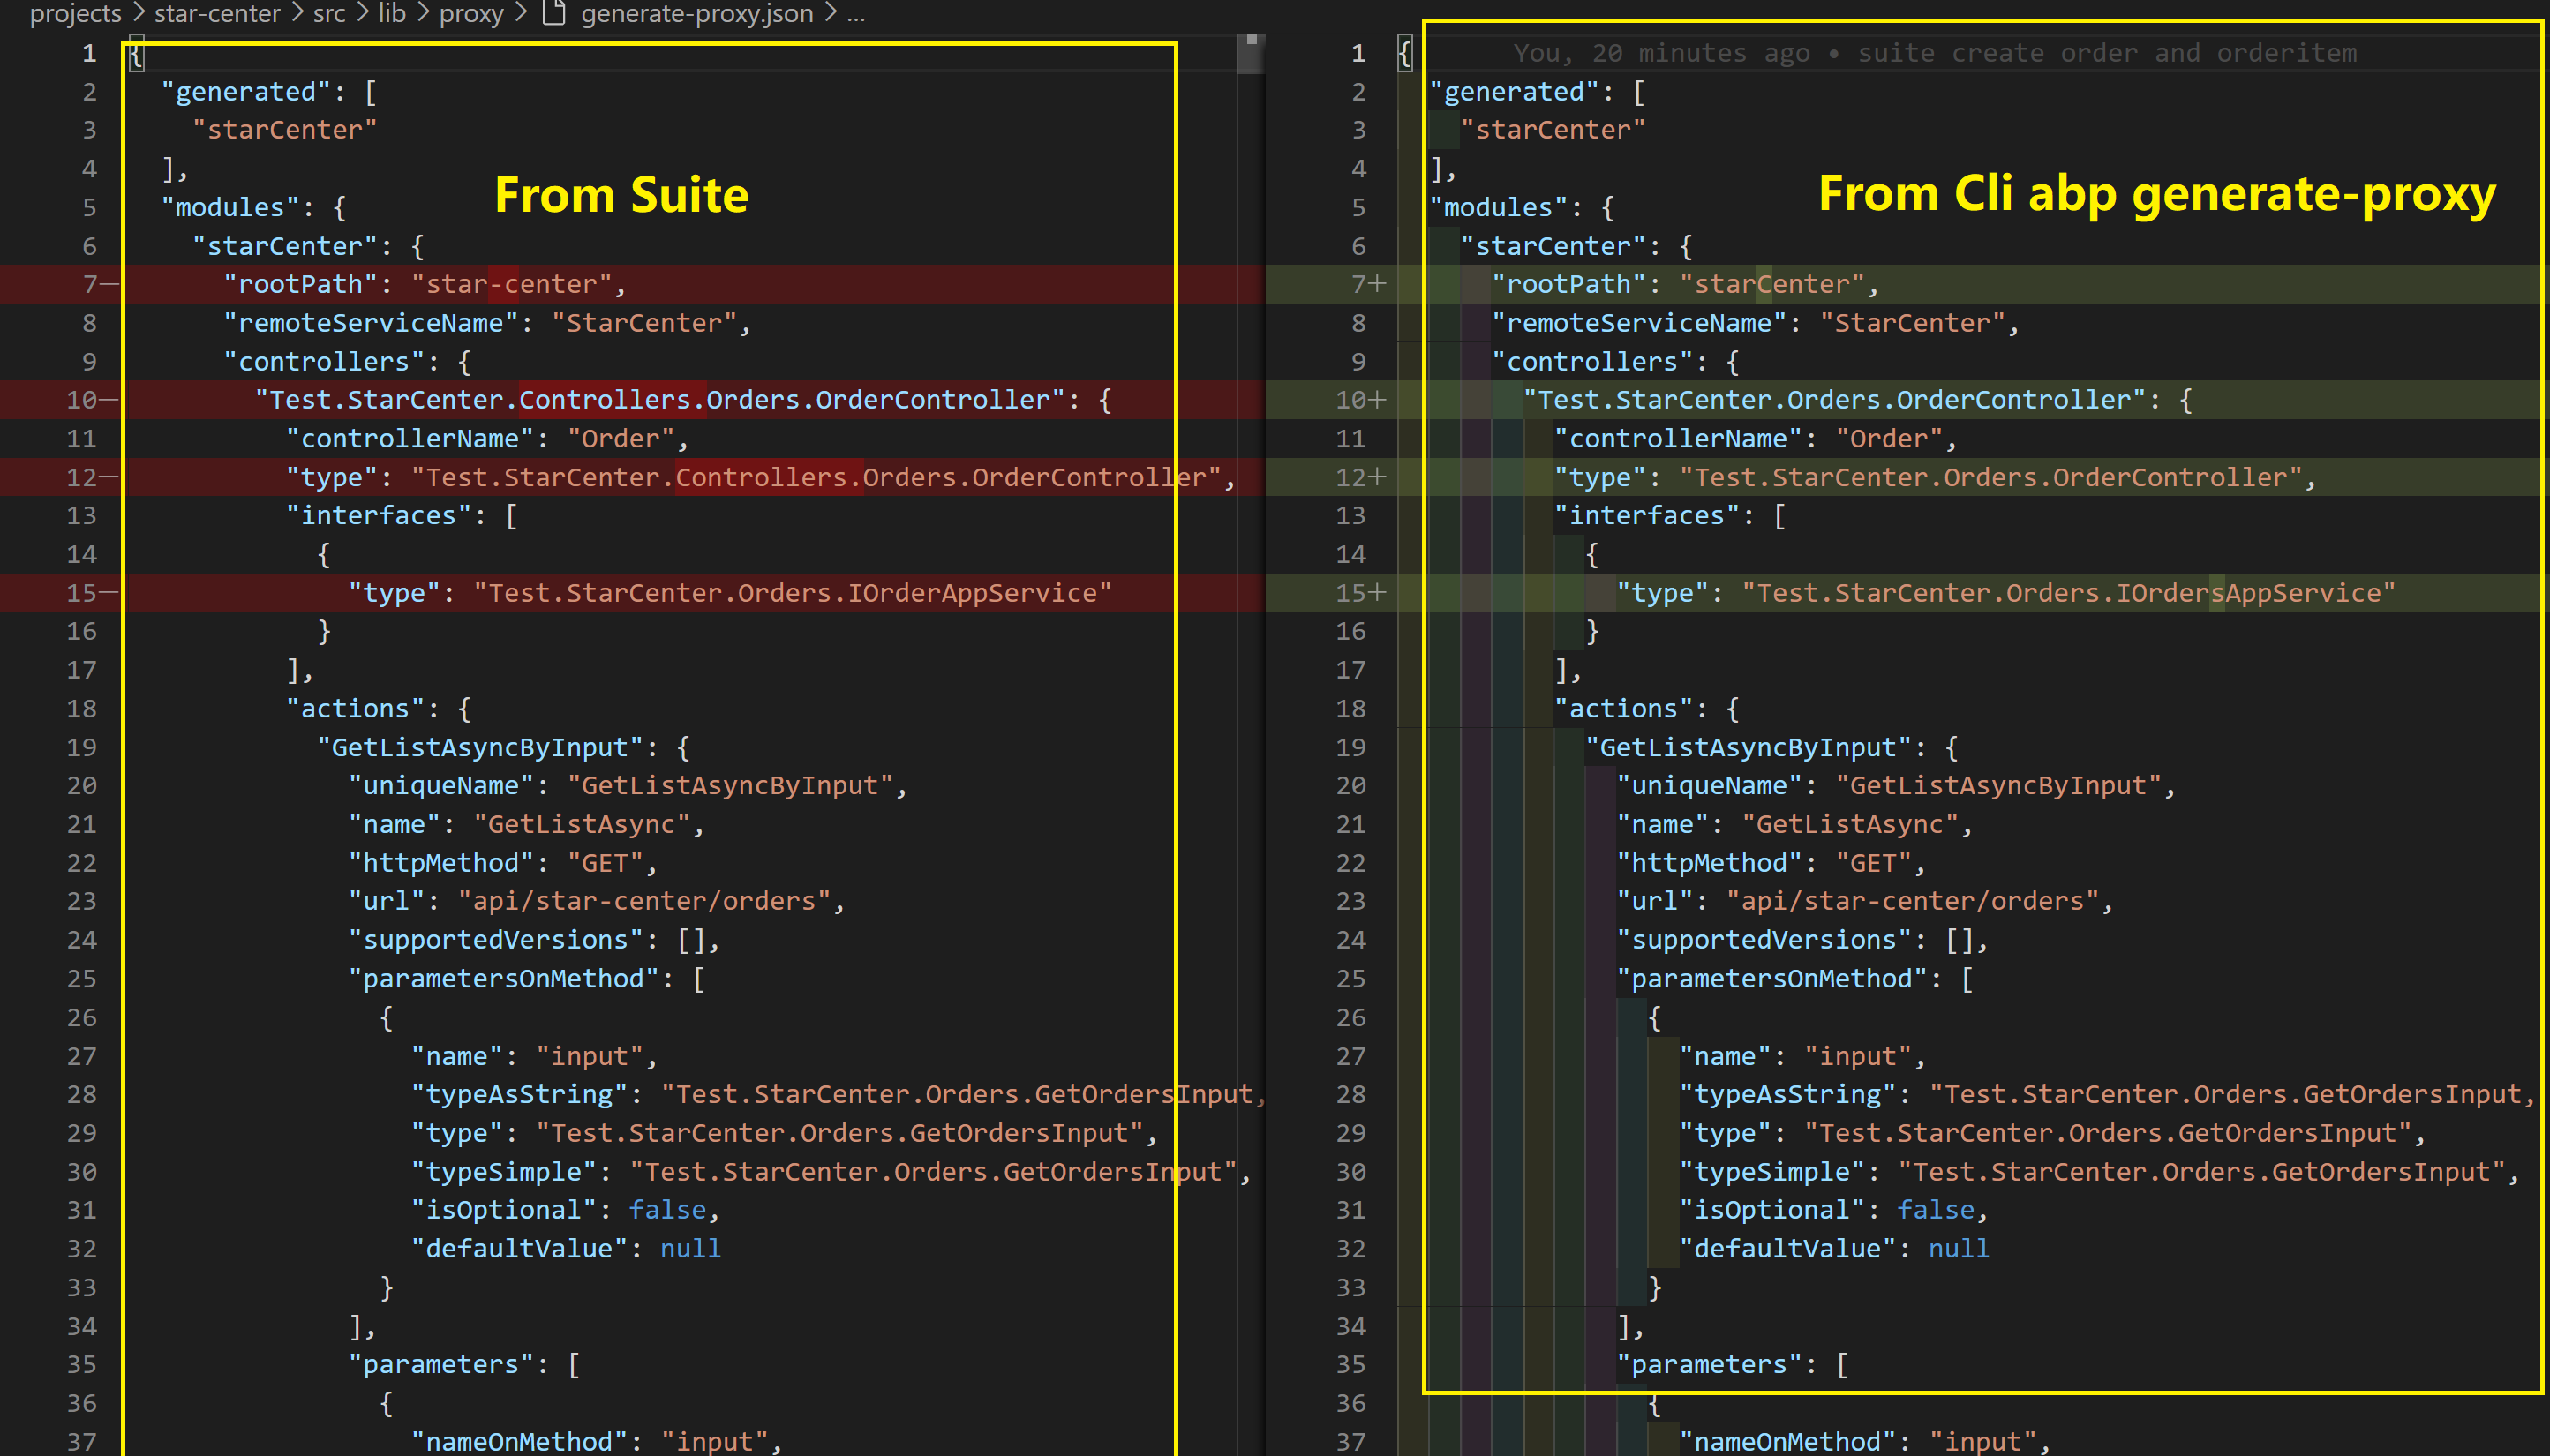Click the minus marker beside left line 12
Screen dimensions: 2550x1456
click(109, 477)
